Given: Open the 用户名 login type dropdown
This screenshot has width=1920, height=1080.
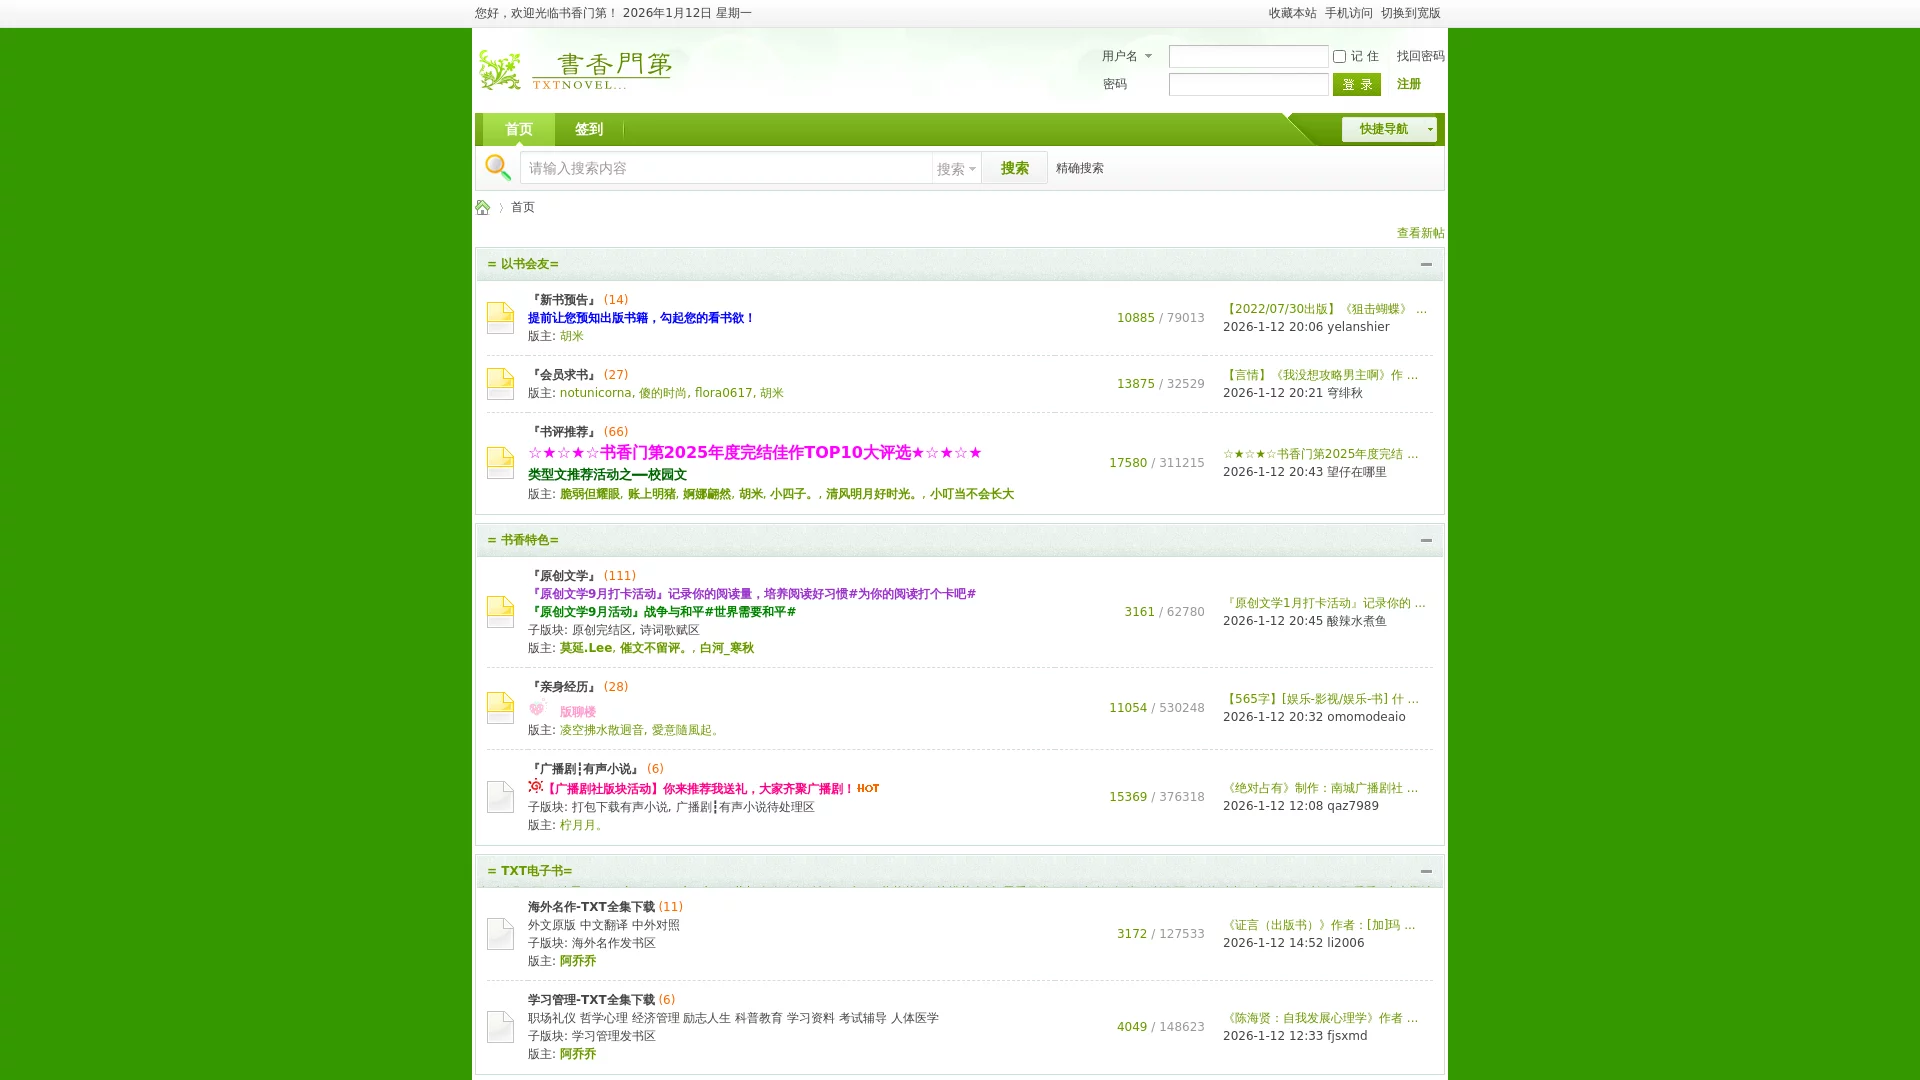Looking at the screenshot, I should (x=1127, y=56).
